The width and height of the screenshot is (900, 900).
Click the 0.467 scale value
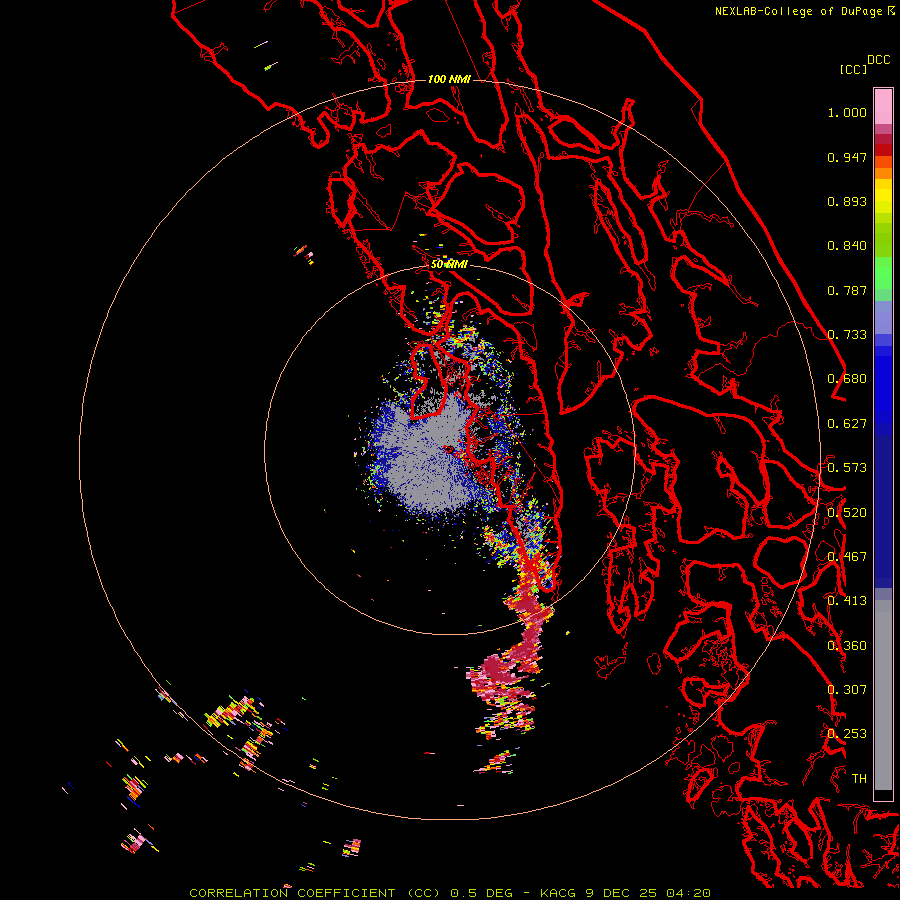point(847,557)
